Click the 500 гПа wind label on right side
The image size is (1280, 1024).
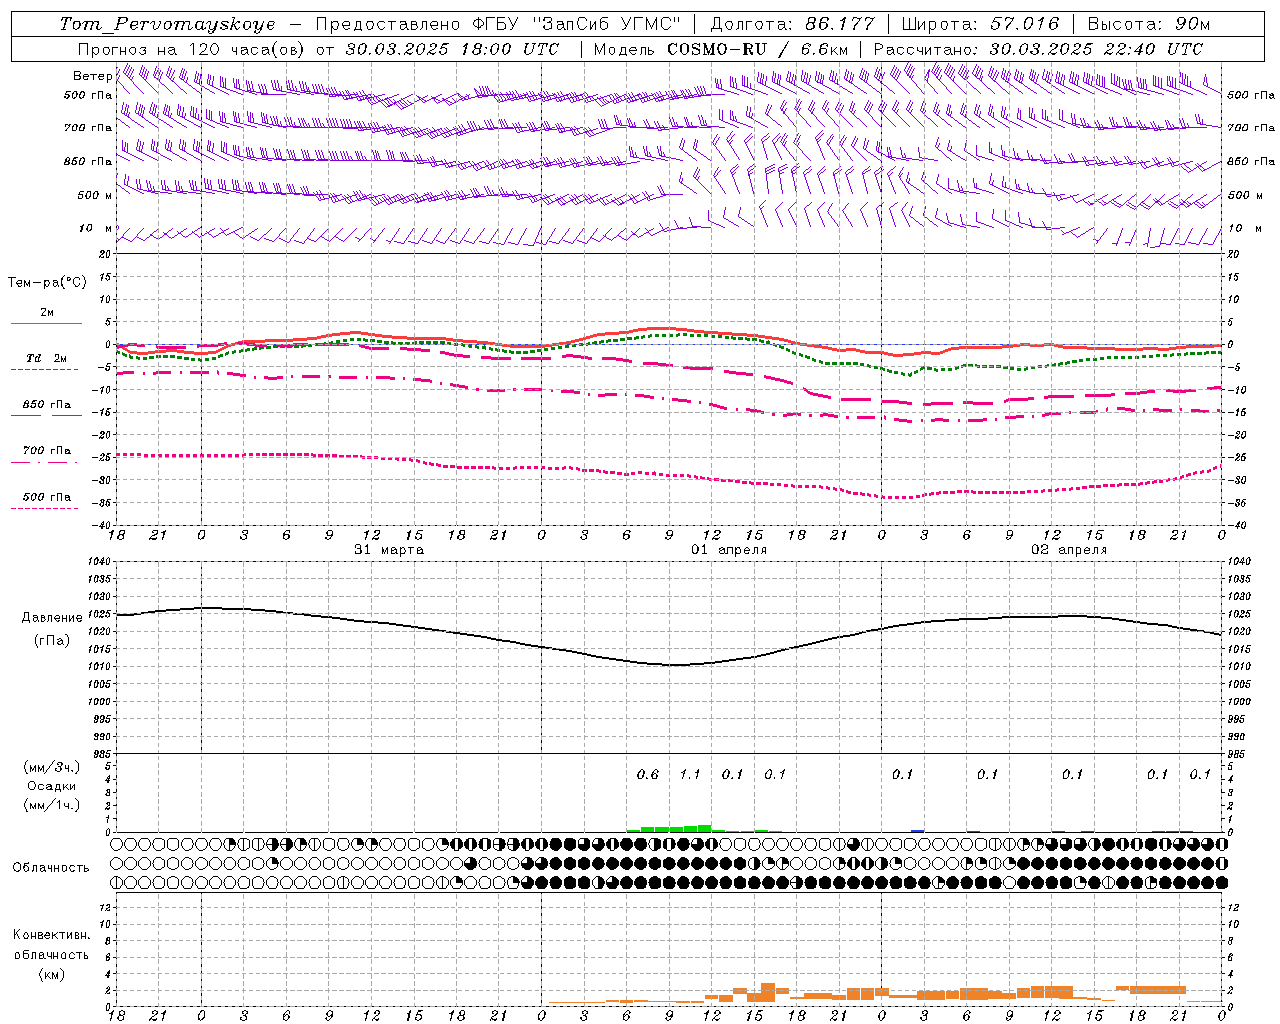point(1251,95)
